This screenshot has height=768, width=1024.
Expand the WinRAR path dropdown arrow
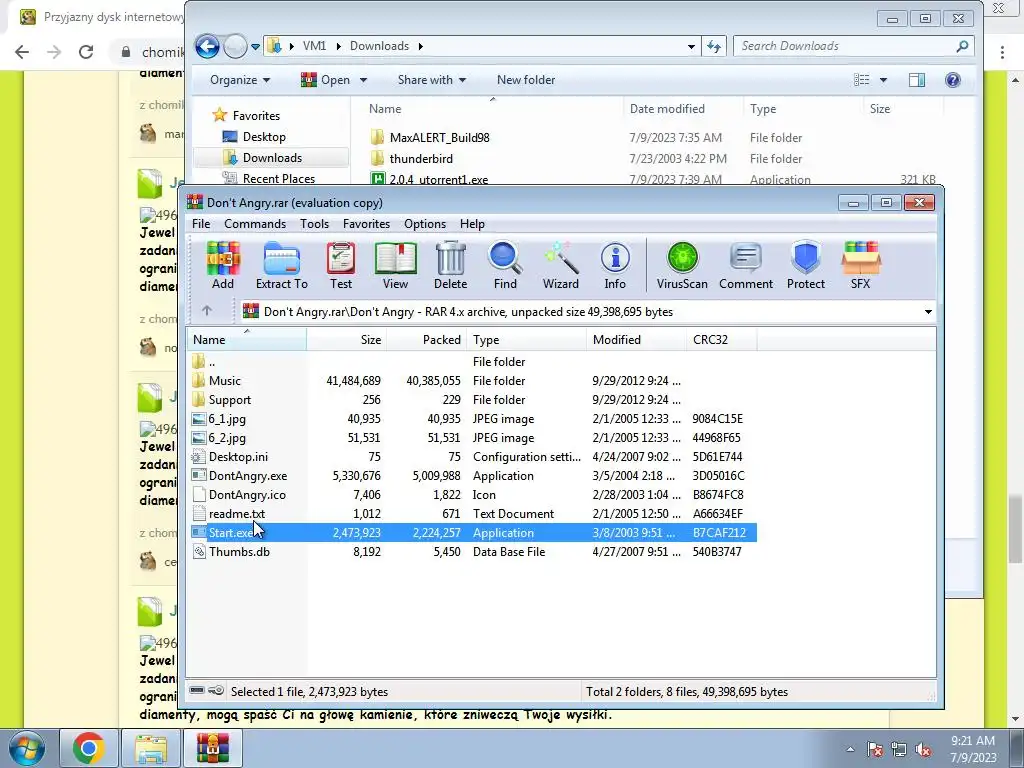pos(928,312)
